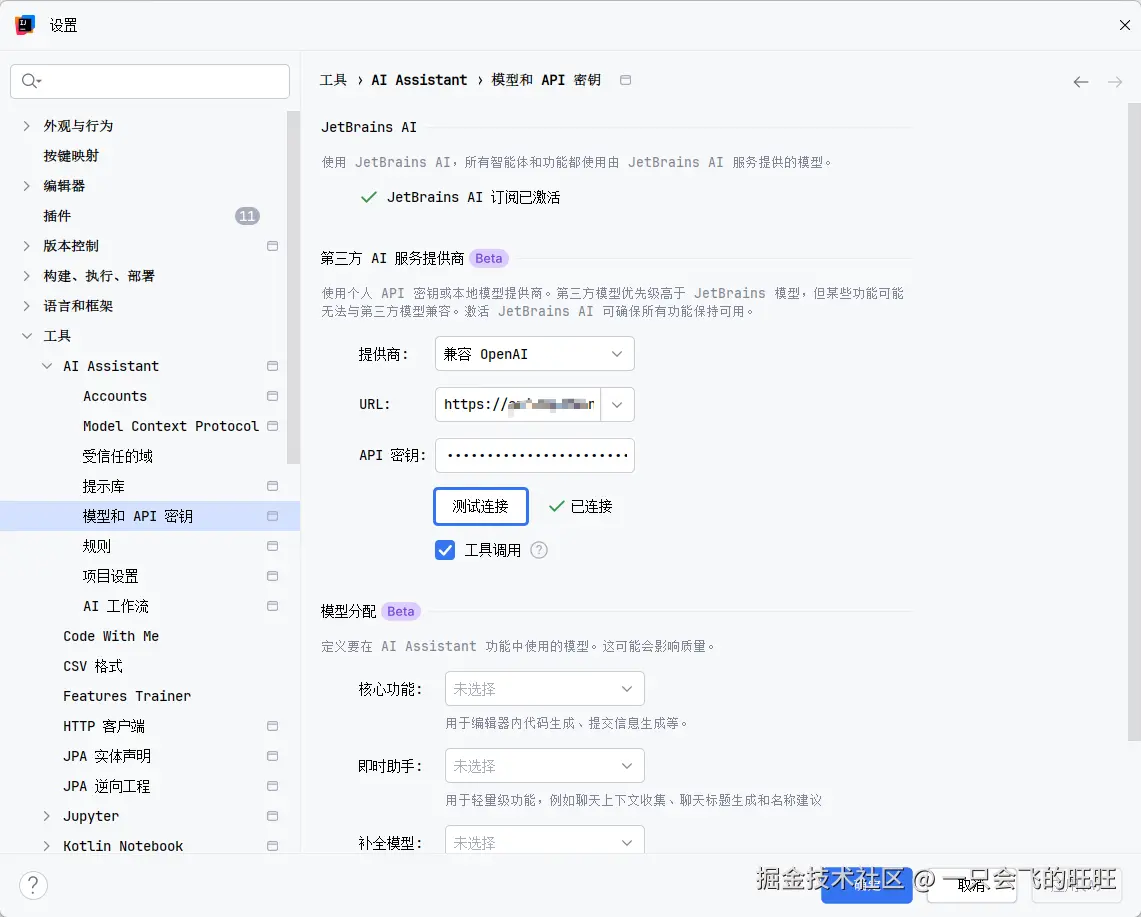This screenshot has width=1141, height=917.
Task: Click project icon beside JPA 逆向工程
Action: (x=272, y=786)
